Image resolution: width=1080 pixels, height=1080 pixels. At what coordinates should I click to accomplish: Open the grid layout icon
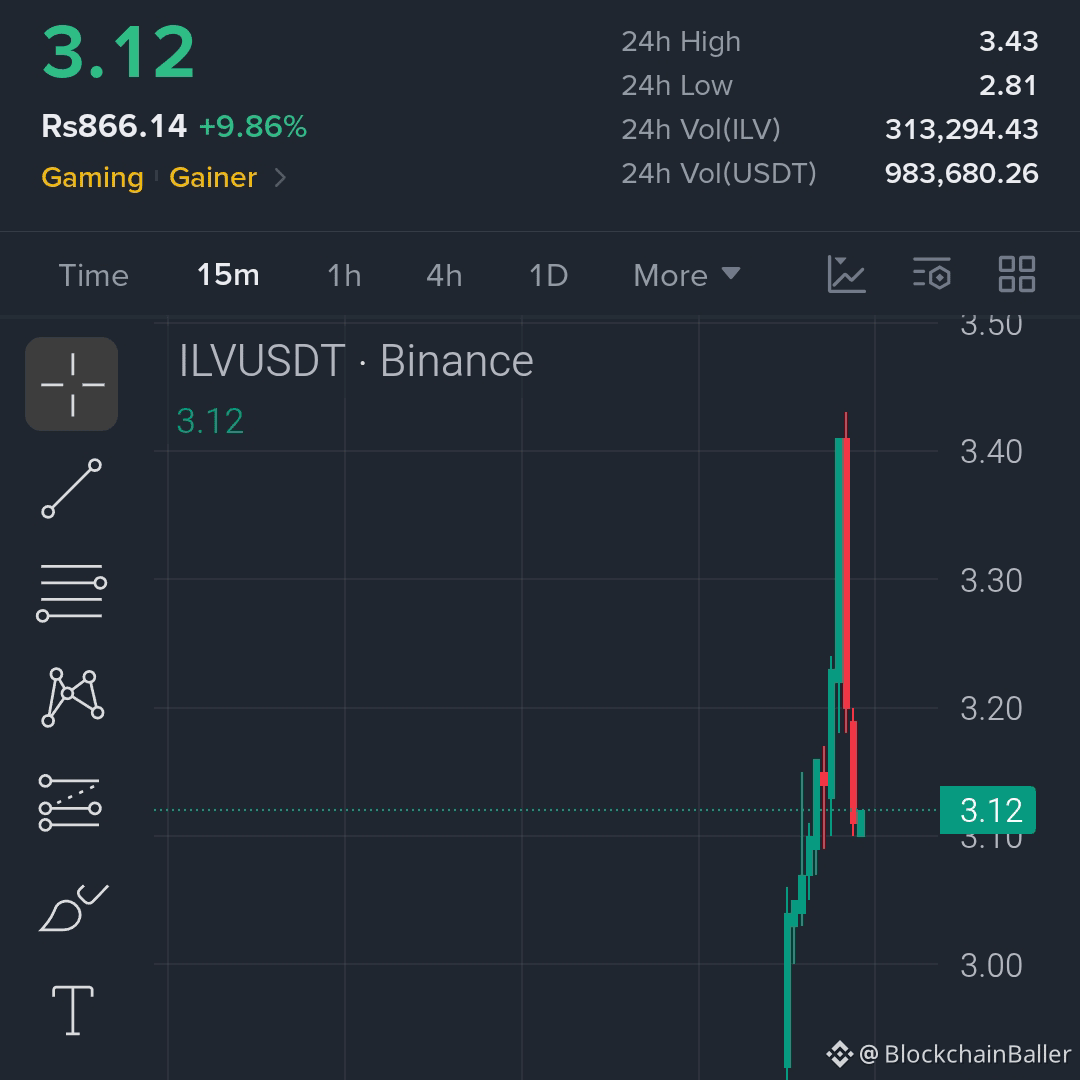(x=1017, y=274)
